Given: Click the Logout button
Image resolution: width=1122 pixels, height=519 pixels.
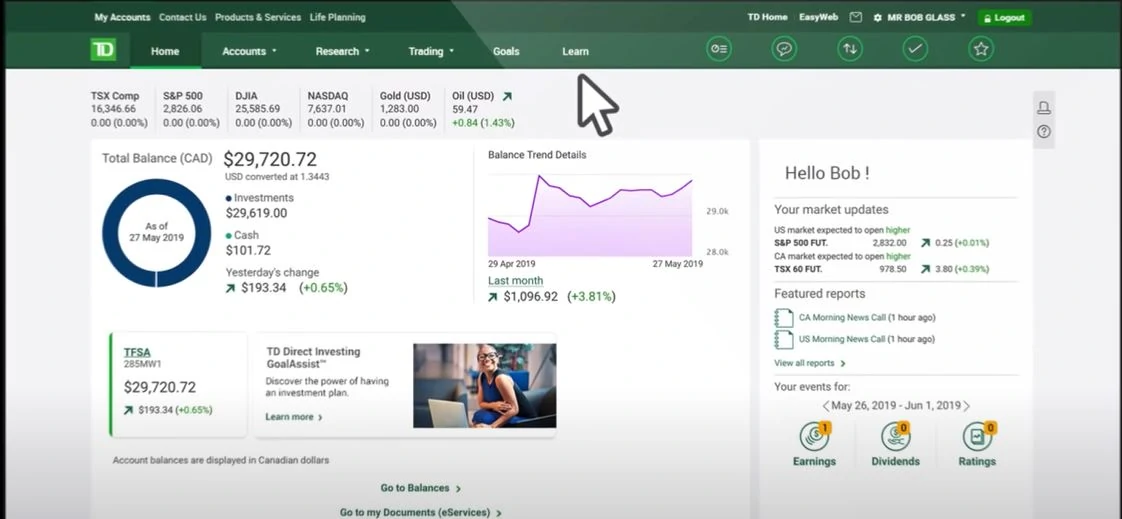Looking at the screenshot, I should click(1004, 17).
